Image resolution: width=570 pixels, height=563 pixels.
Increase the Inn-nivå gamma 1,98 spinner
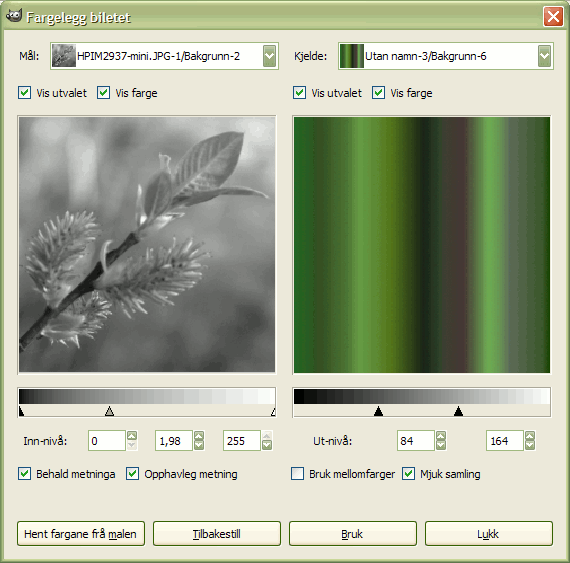(199, 436)
